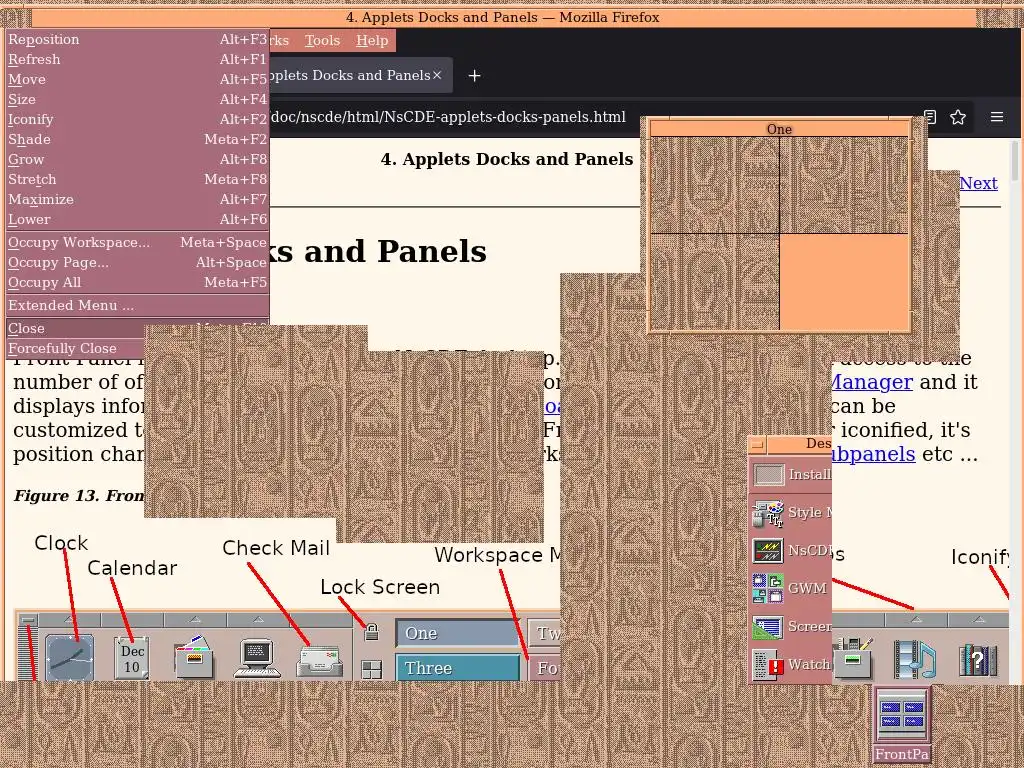Choose Move from the window menu
The width and height of the screenshot is (1024, 768).
coord(137,80)
